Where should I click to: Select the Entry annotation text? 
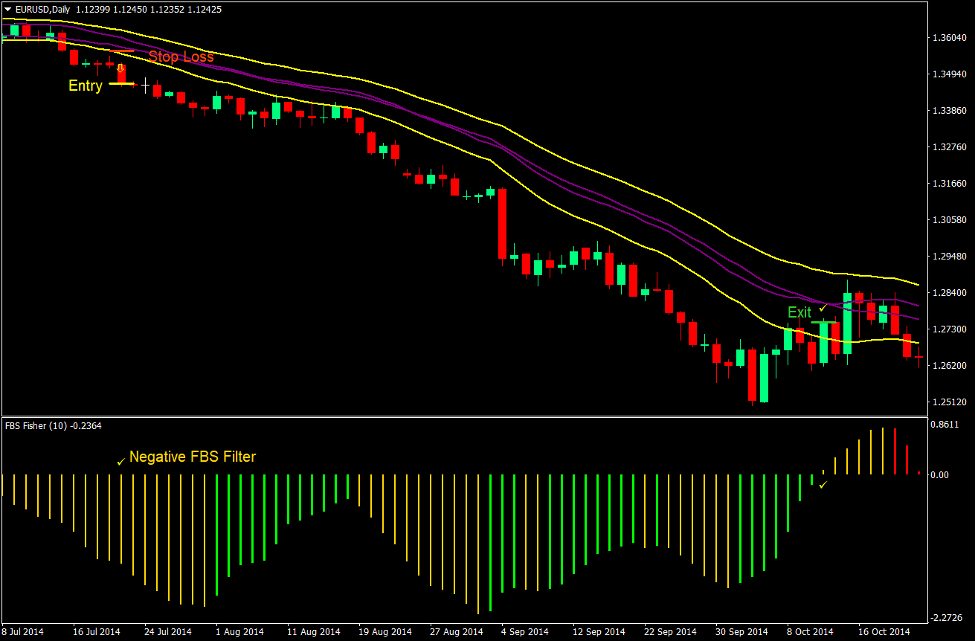pos(84,86)
